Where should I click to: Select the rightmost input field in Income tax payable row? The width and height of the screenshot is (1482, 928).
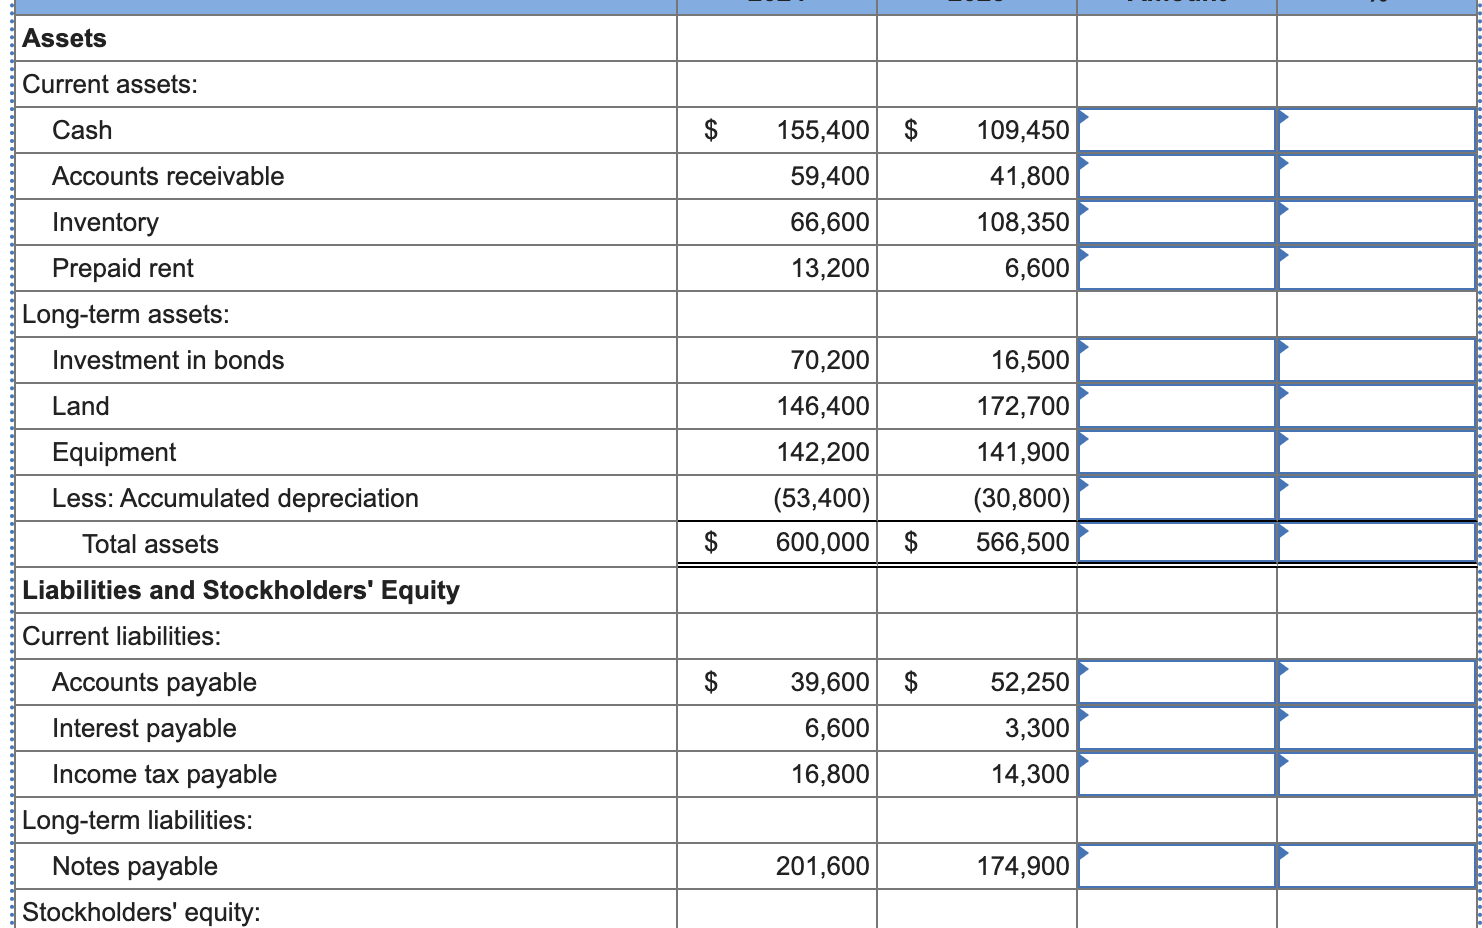click(x=1379, y=774)
